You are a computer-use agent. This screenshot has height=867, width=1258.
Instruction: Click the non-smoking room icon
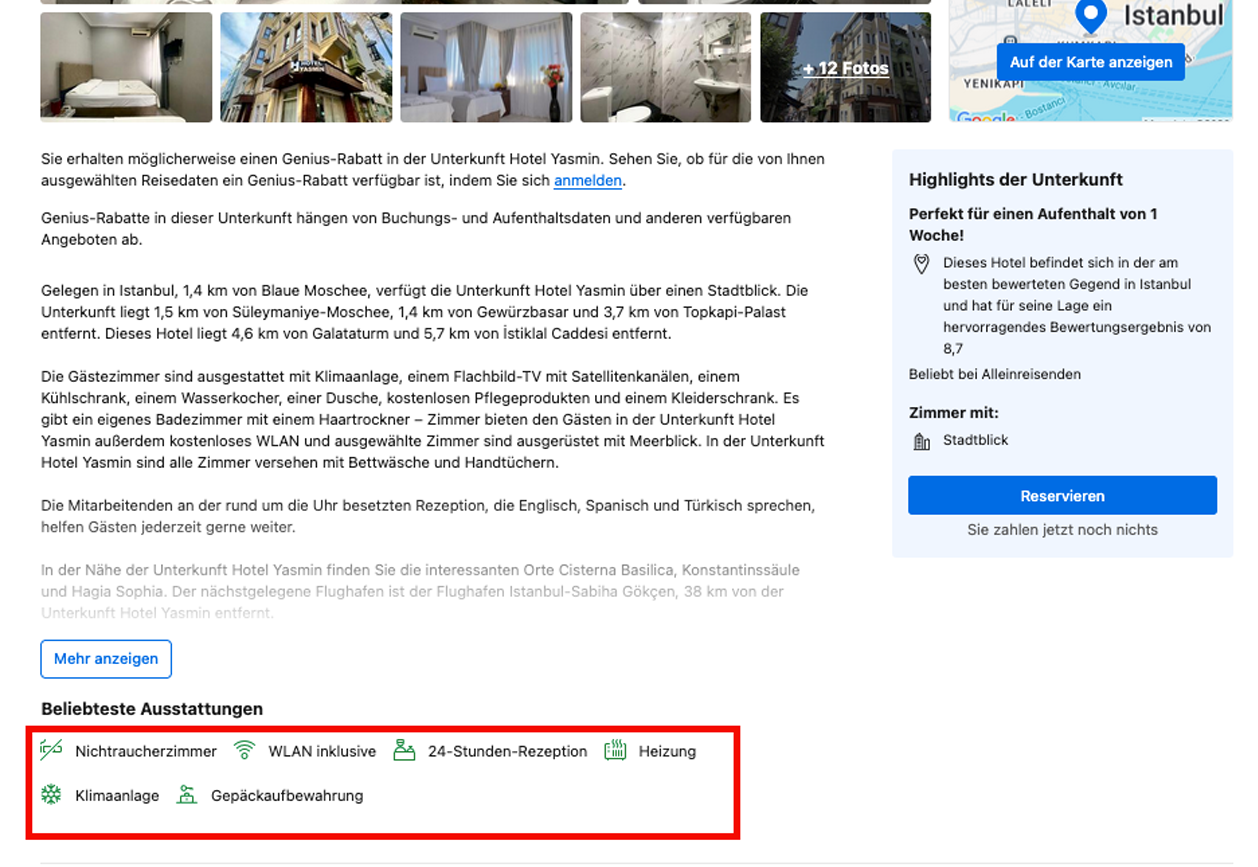tap(51, 750)
